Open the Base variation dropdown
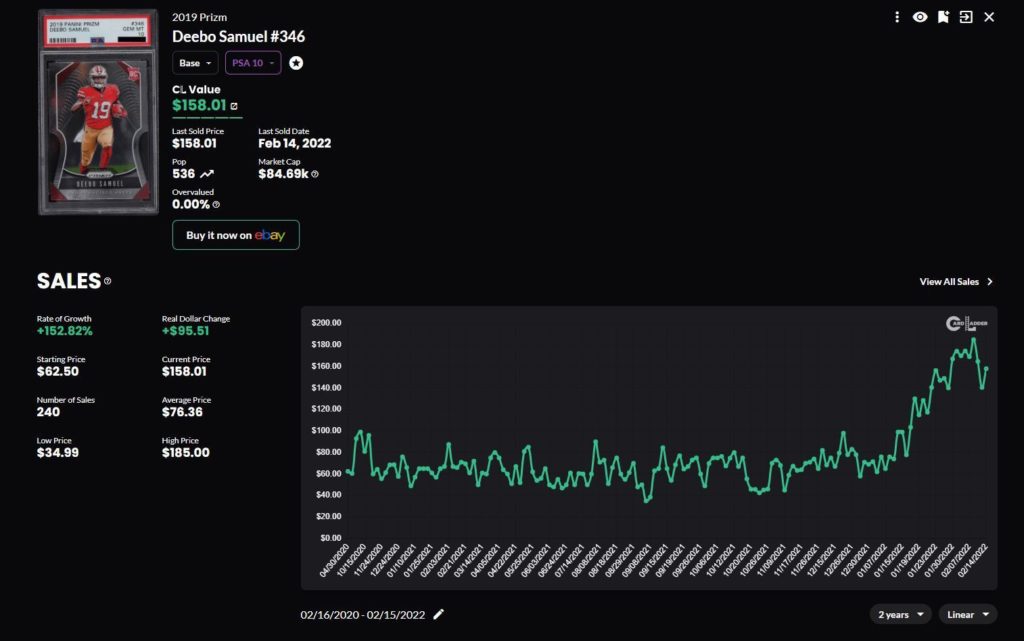The width and height of the screenshot is (1024, 641). tap(195, 63)
